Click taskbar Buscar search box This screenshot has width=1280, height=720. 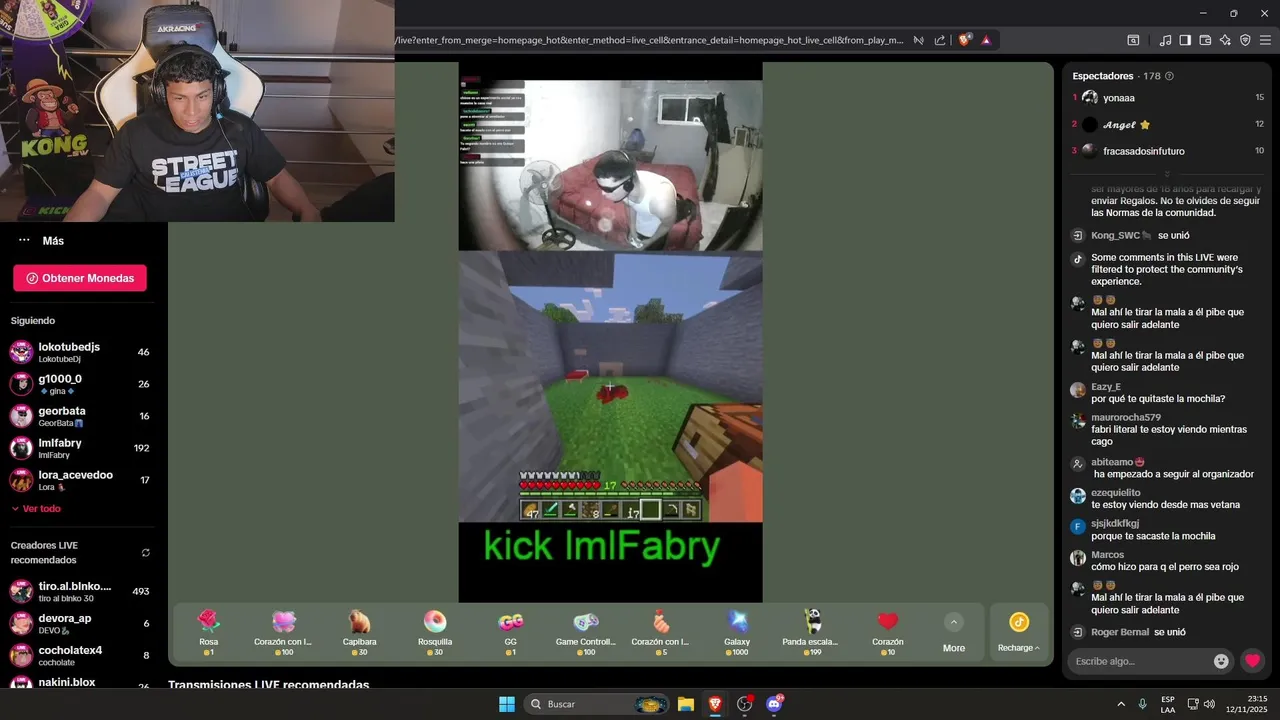coord(597,704)
